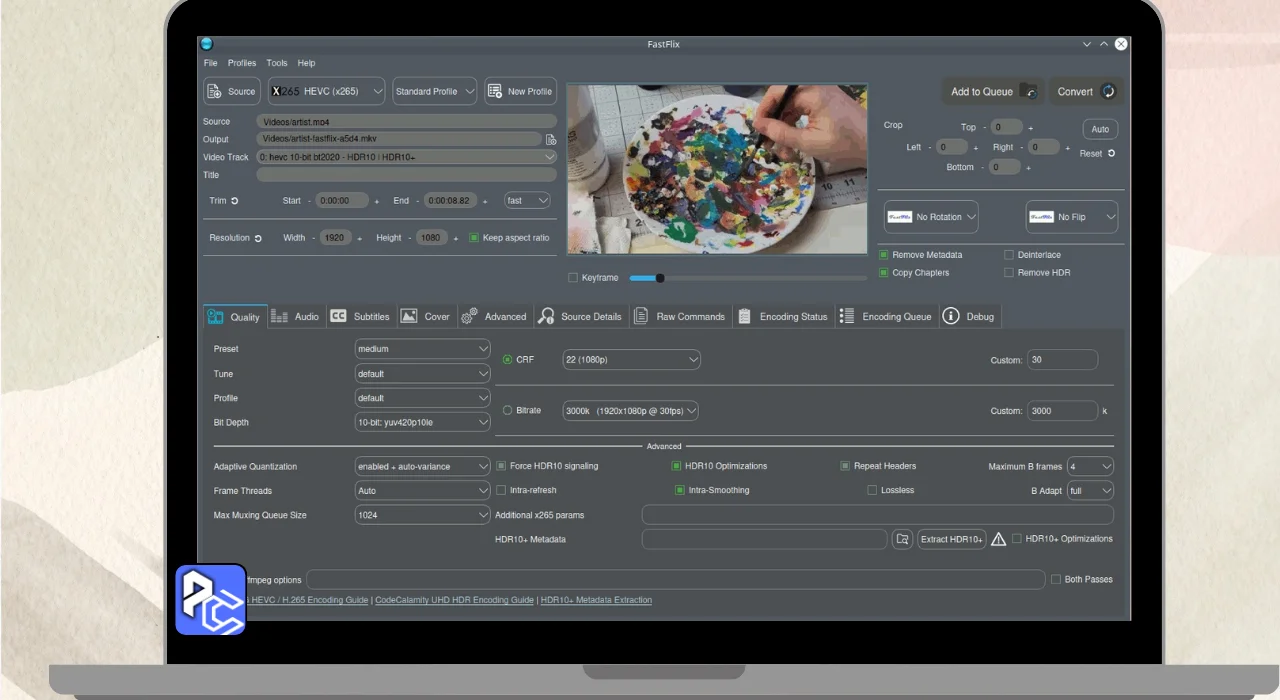
Task: Reset trim using the Trim icon
Action: coord(235,201)
